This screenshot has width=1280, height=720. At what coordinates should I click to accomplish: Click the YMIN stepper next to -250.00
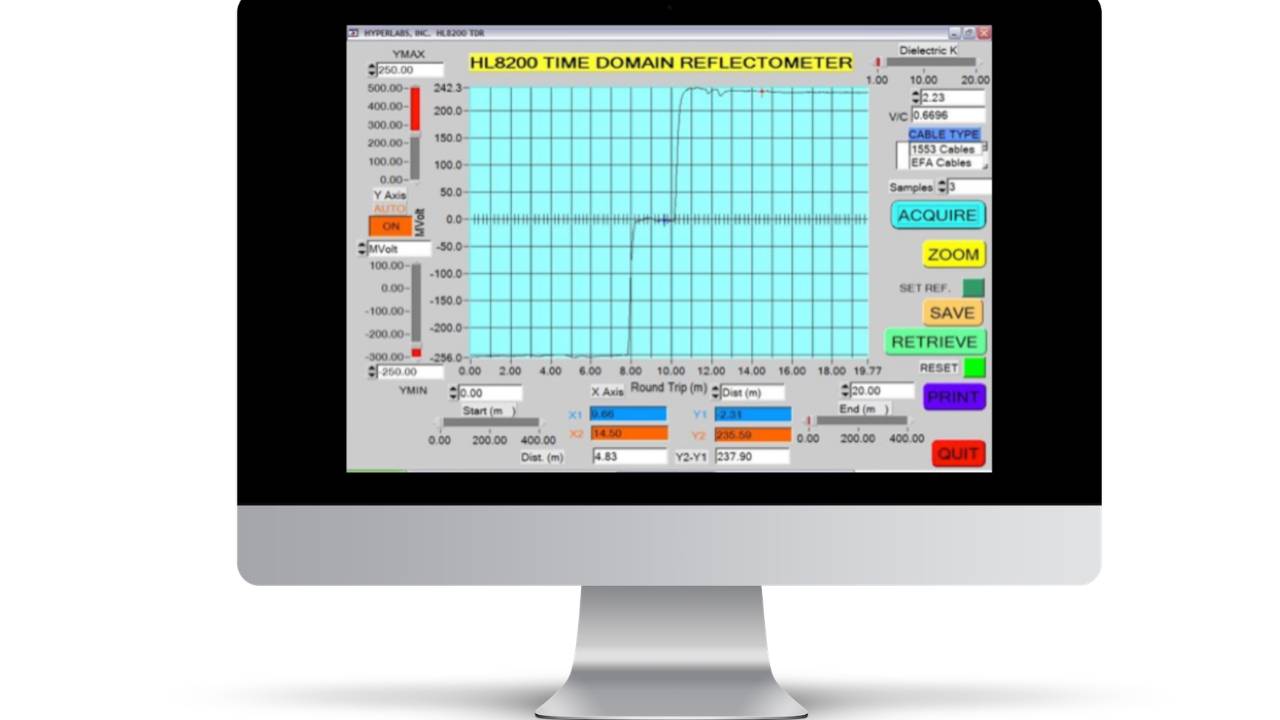[373, 372]
